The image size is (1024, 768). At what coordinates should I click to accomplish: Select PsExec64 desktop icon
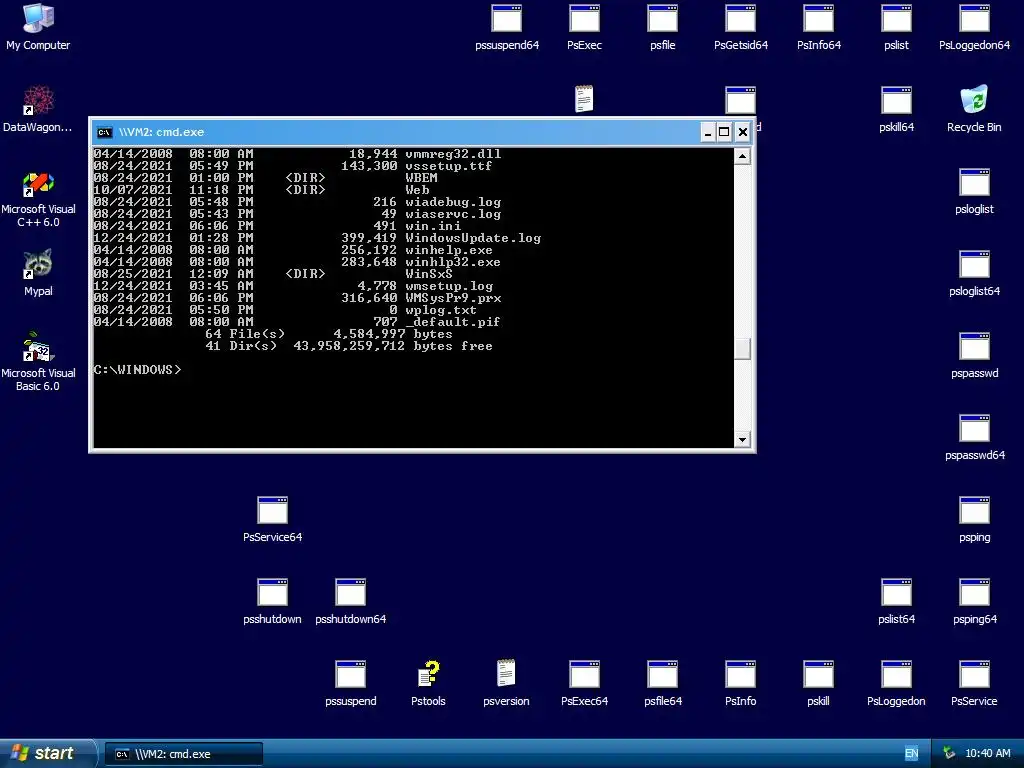click(x=584, y=683)
